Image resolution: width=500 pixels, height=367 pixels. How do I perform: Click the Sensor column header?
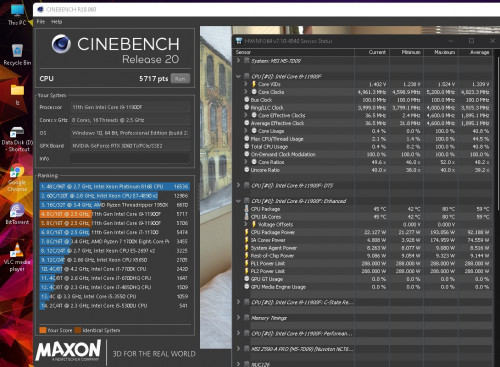294,52
